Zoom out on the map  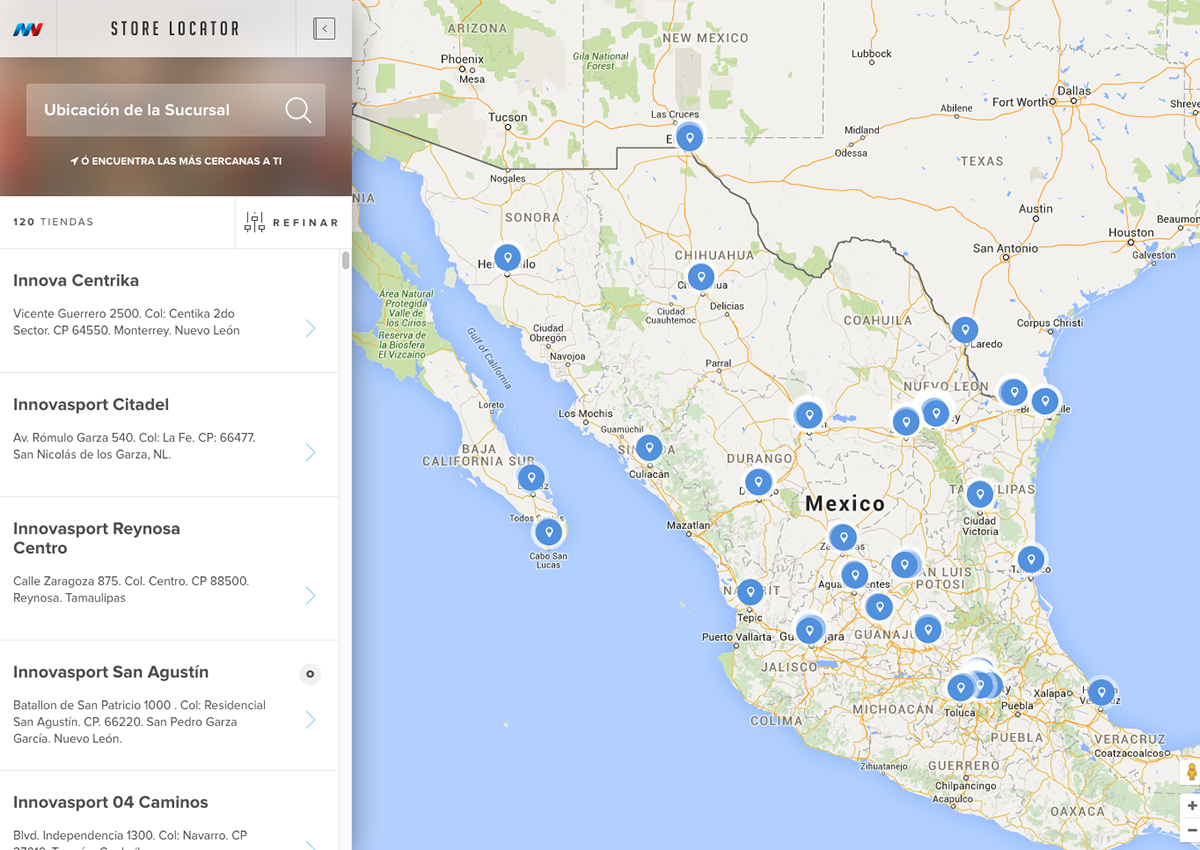click(1191, 830)
